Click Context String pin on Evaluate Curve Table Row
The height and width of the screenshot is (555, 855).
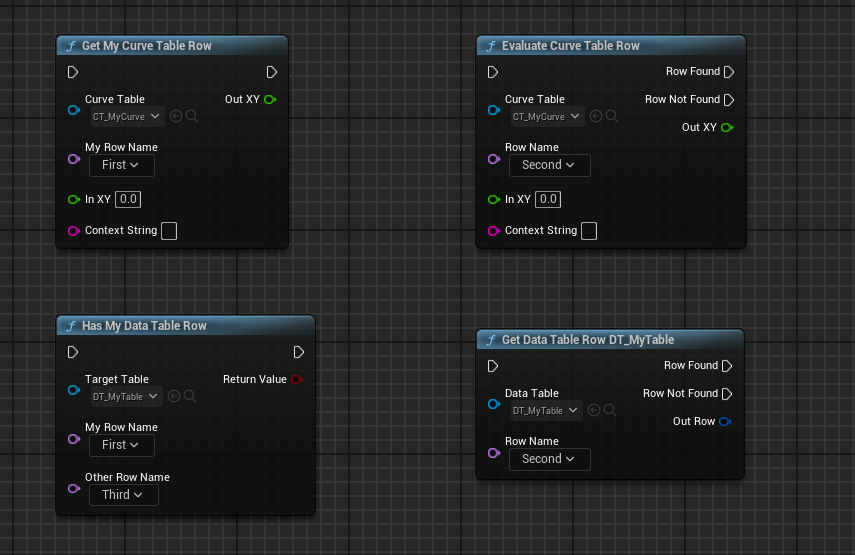493,231
